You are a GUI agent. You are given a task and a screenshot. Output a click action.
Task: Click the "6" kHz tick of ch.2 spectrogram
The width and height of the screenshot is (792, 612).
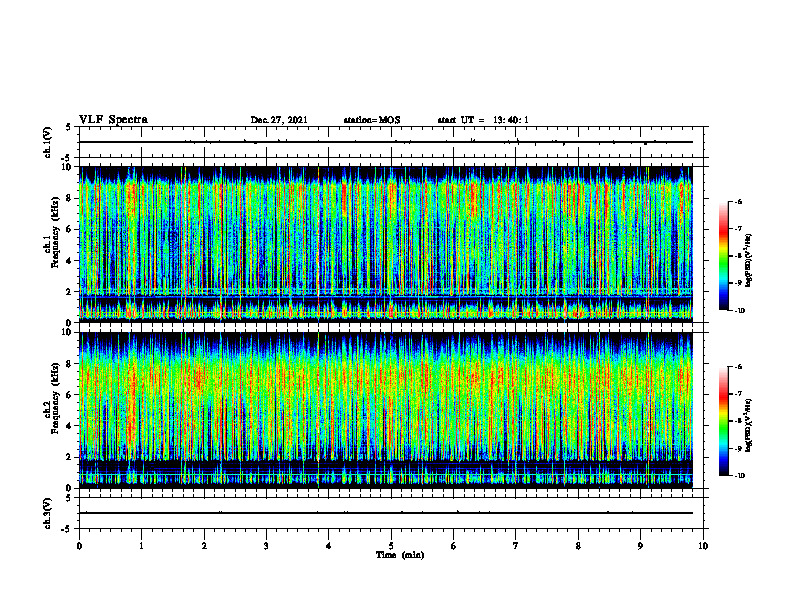70,395
